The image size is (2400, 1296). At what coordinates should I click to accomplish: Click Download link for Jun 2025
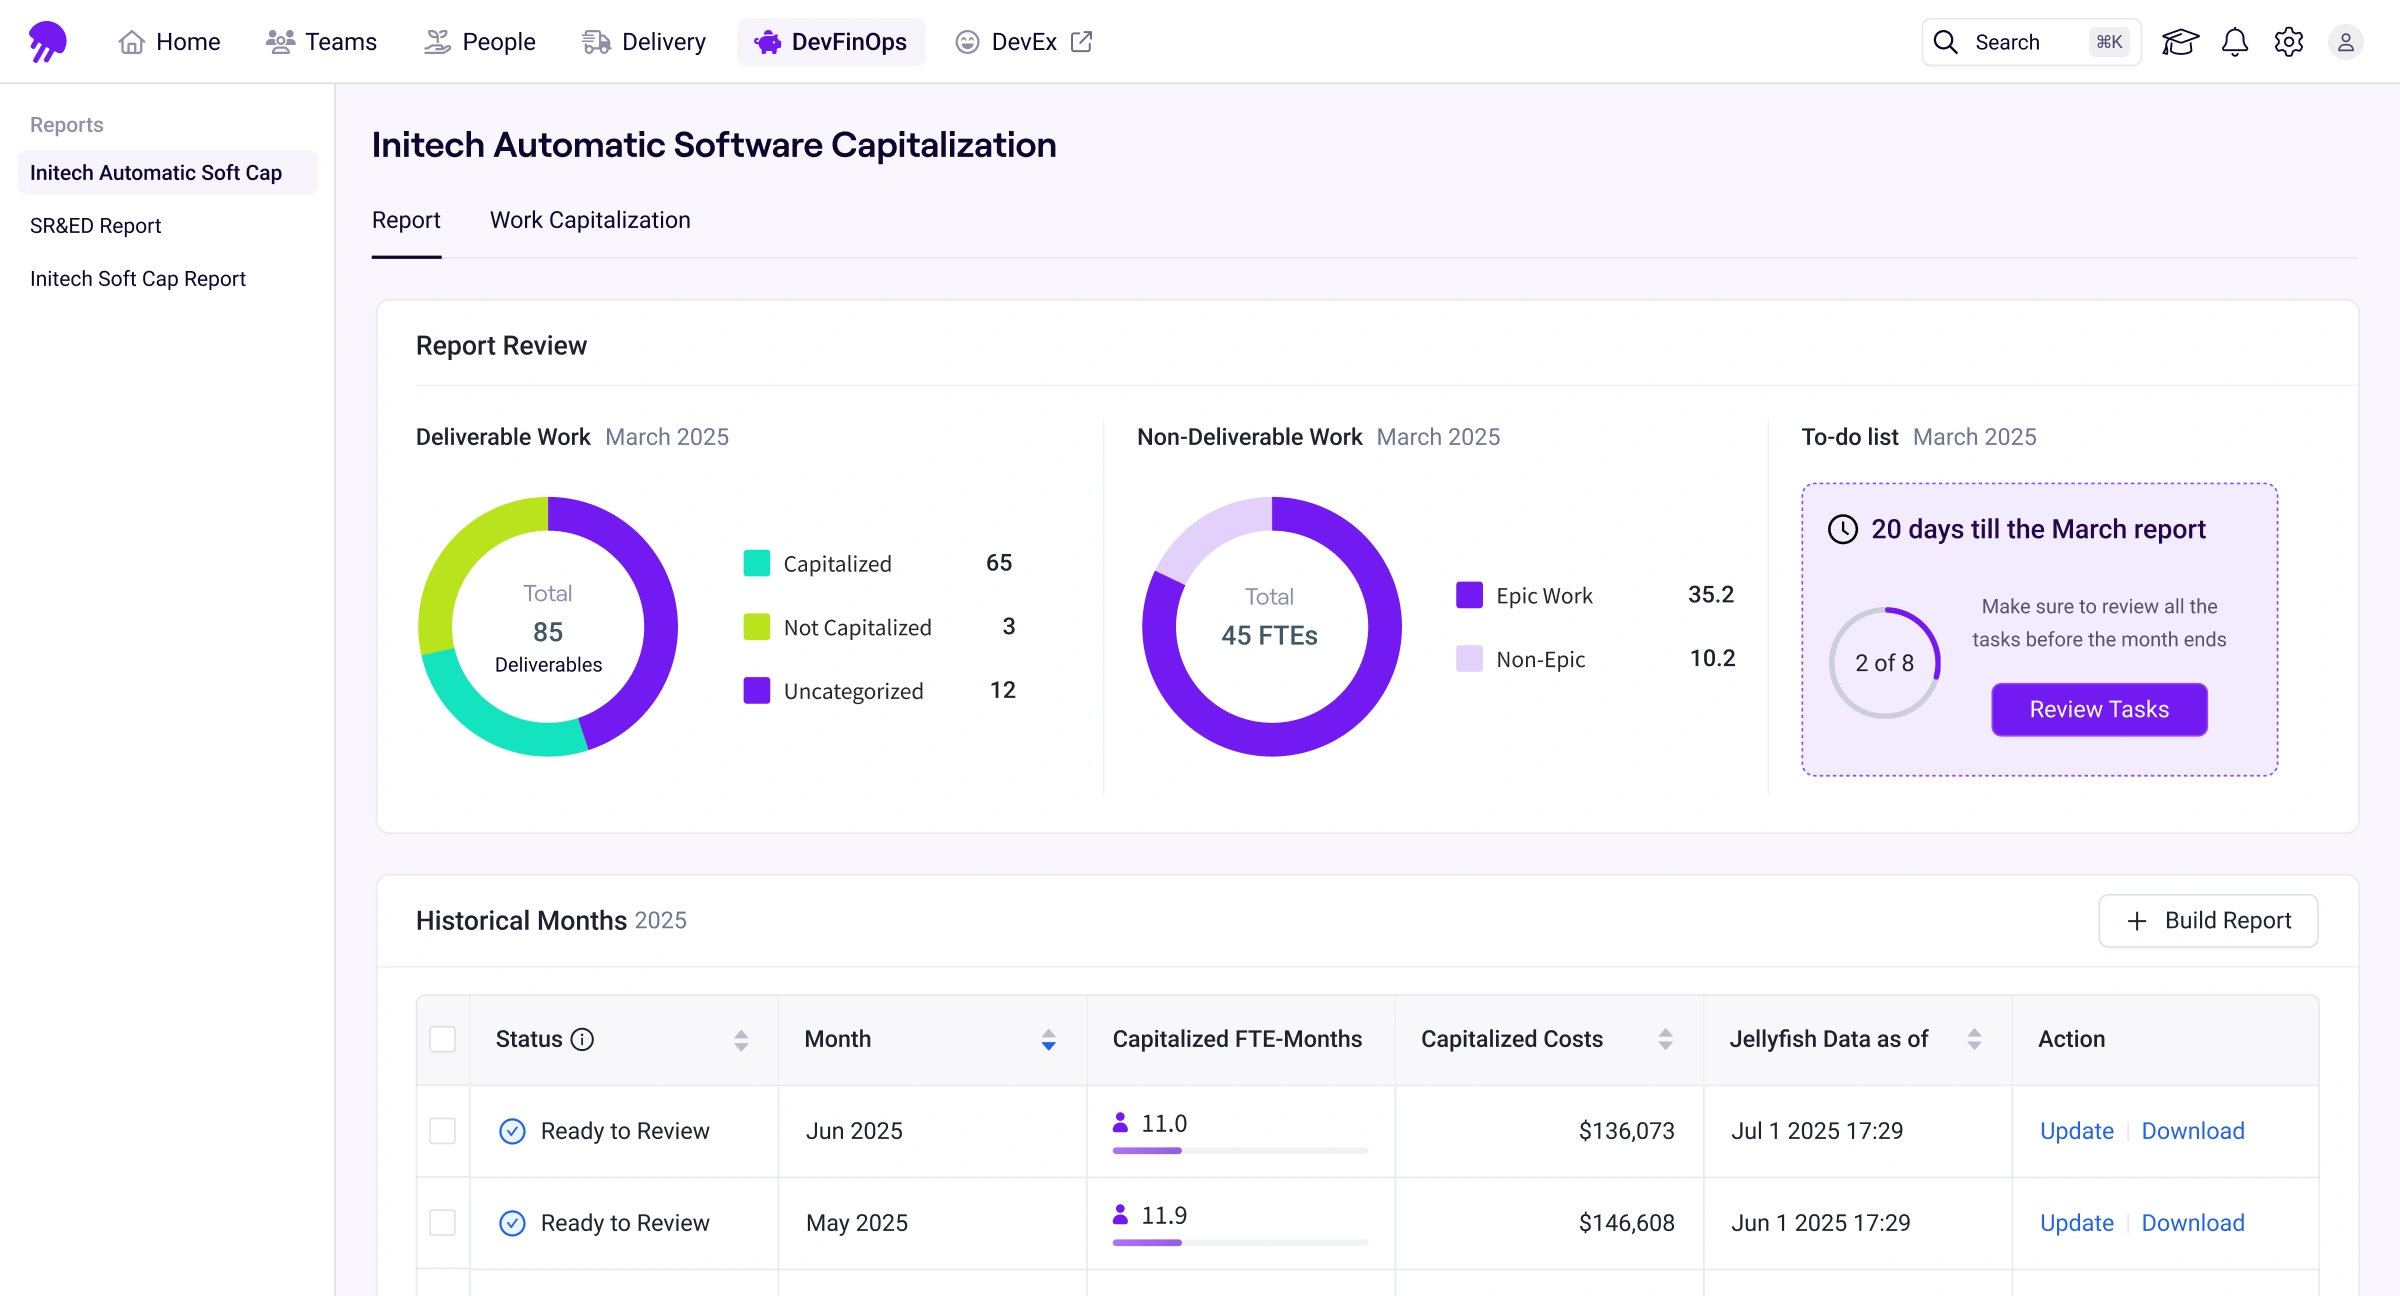pyautogui.click(x=2193, y=1131)
